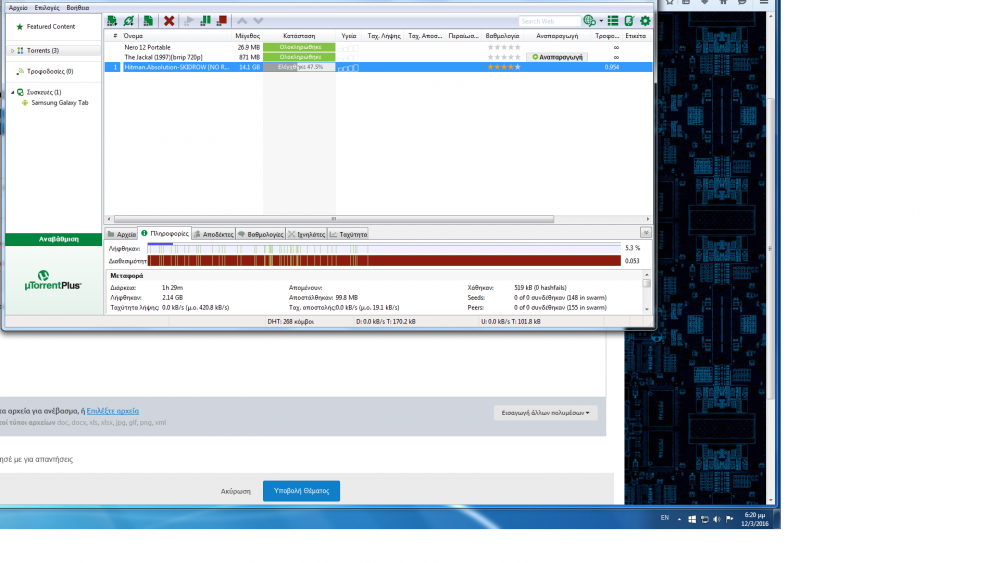Select Τροφοδοσίες (0) feeds in sidebar

click(x=50, y=71)
